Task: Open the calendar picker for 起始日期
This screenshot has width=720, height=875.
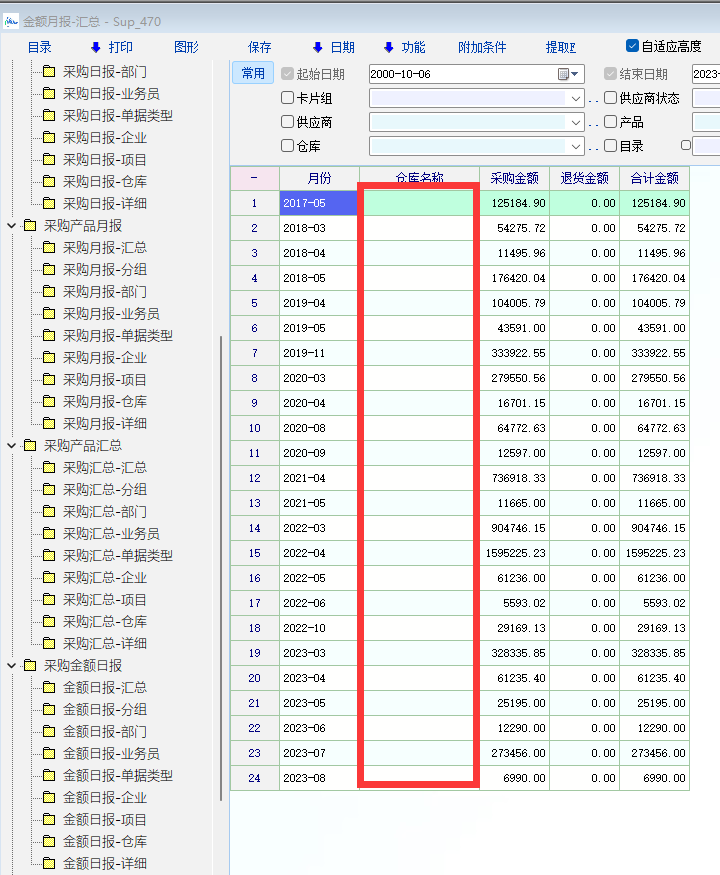Action: point(568,74)
